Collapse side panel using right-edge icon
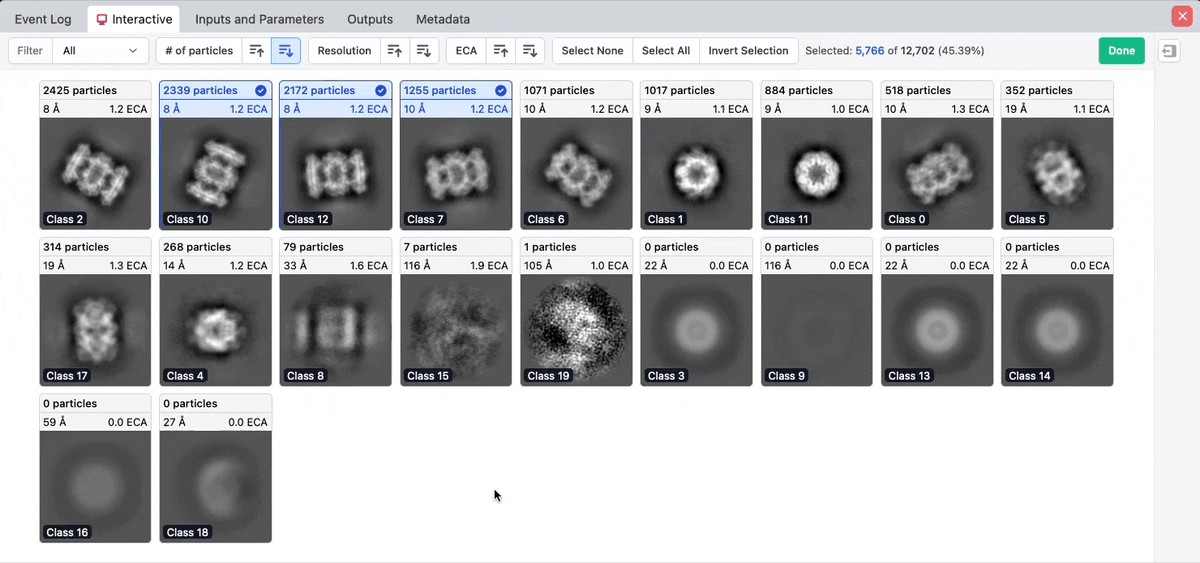Screen dimensions: 1200x563 [1168, 51]
